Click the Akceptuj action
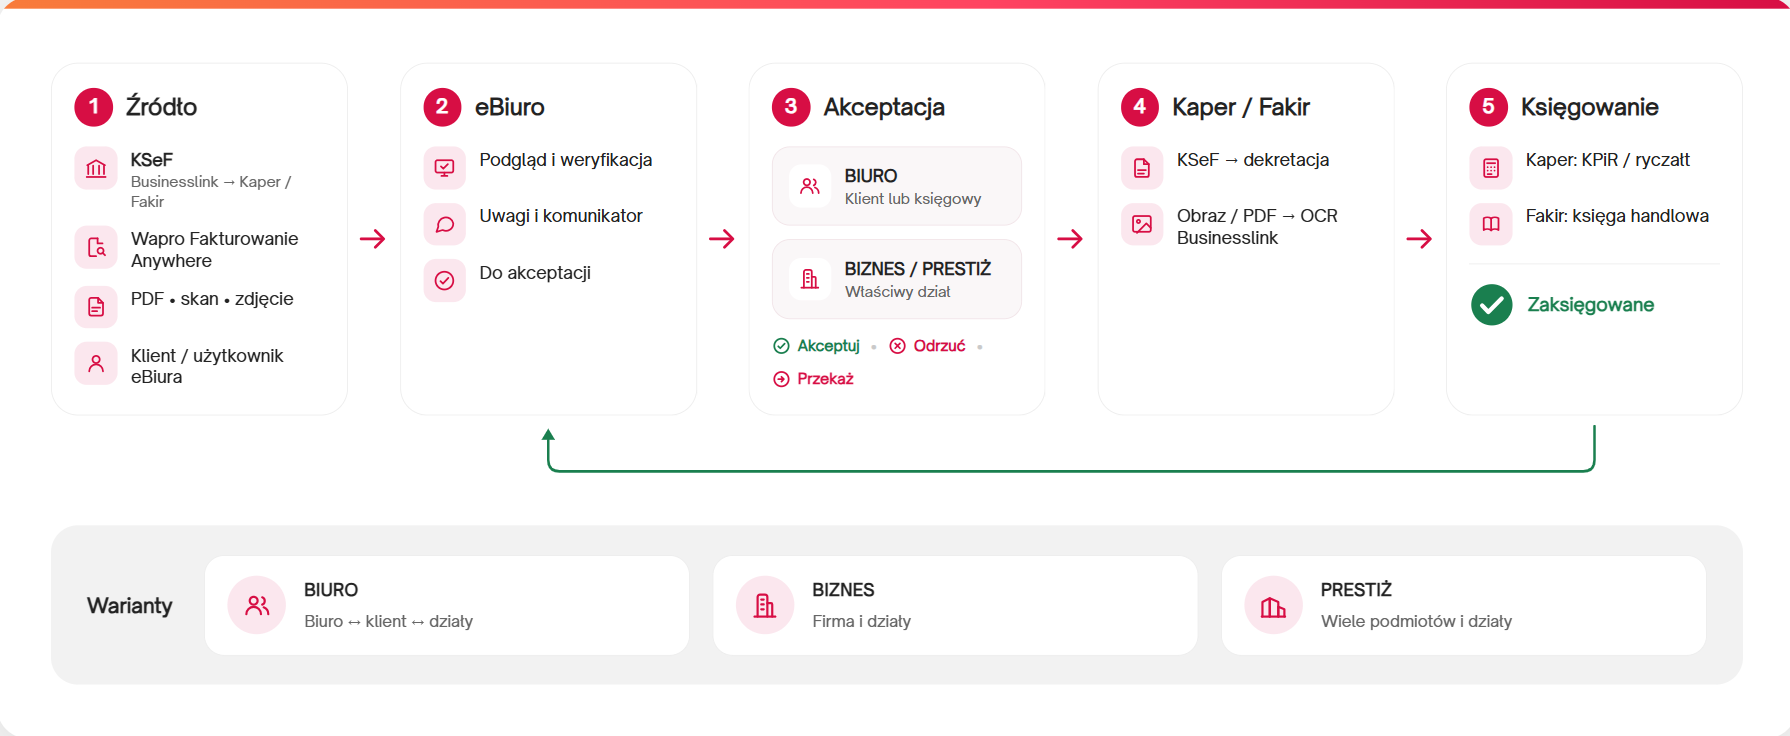1790x736 pixels. [817, 346]
